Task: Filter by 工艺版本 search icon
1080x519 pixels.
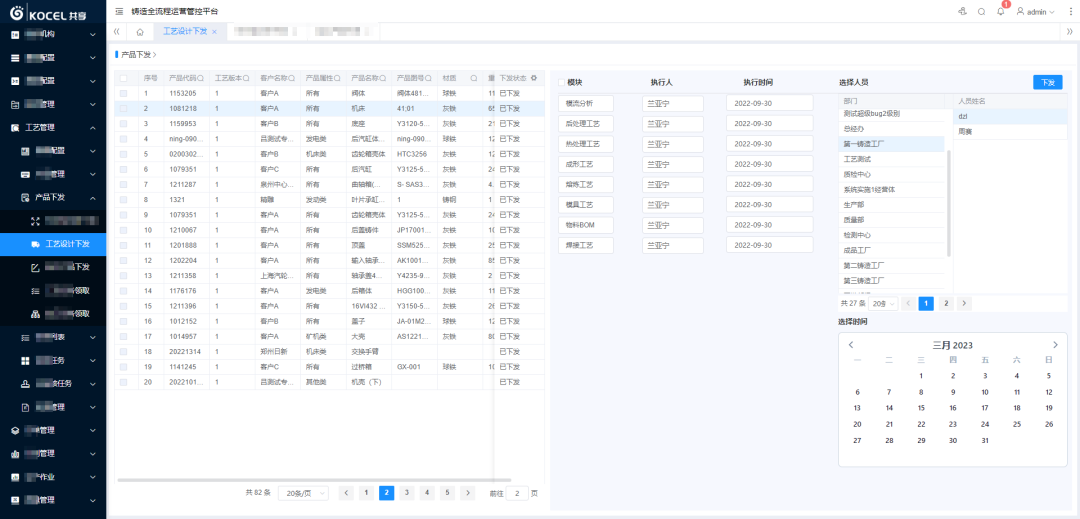Action: 247,78
